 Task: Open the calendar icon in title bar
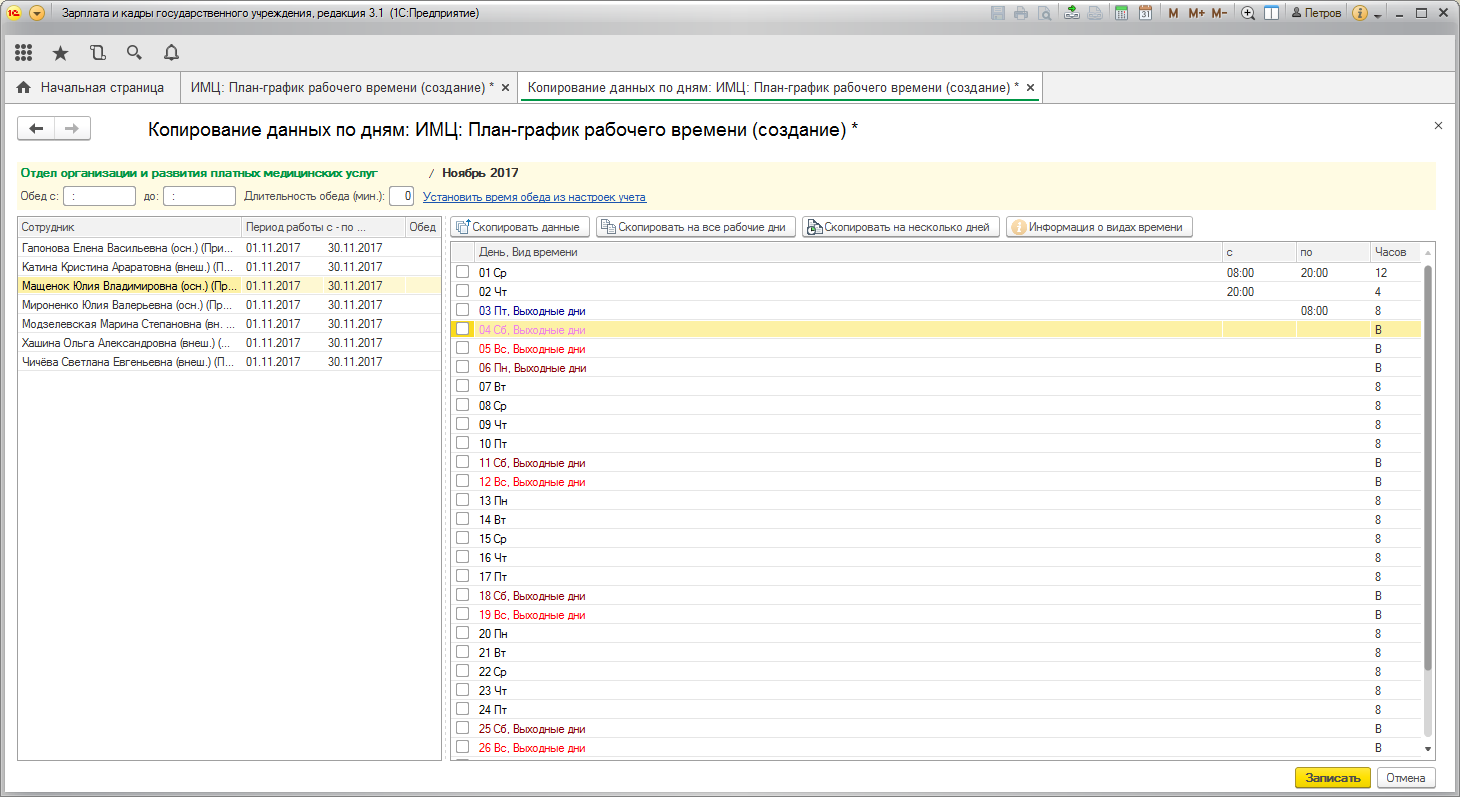pos(1145,13)
